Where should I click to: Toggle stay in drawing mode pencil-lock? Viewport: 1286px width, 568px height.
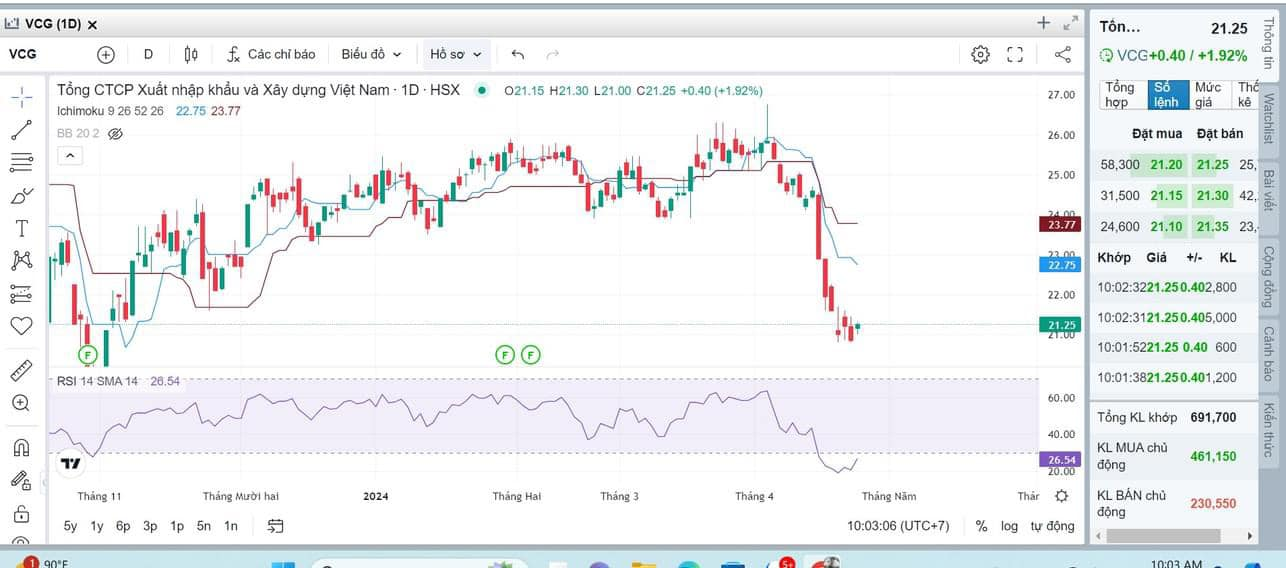click(21, 480)
